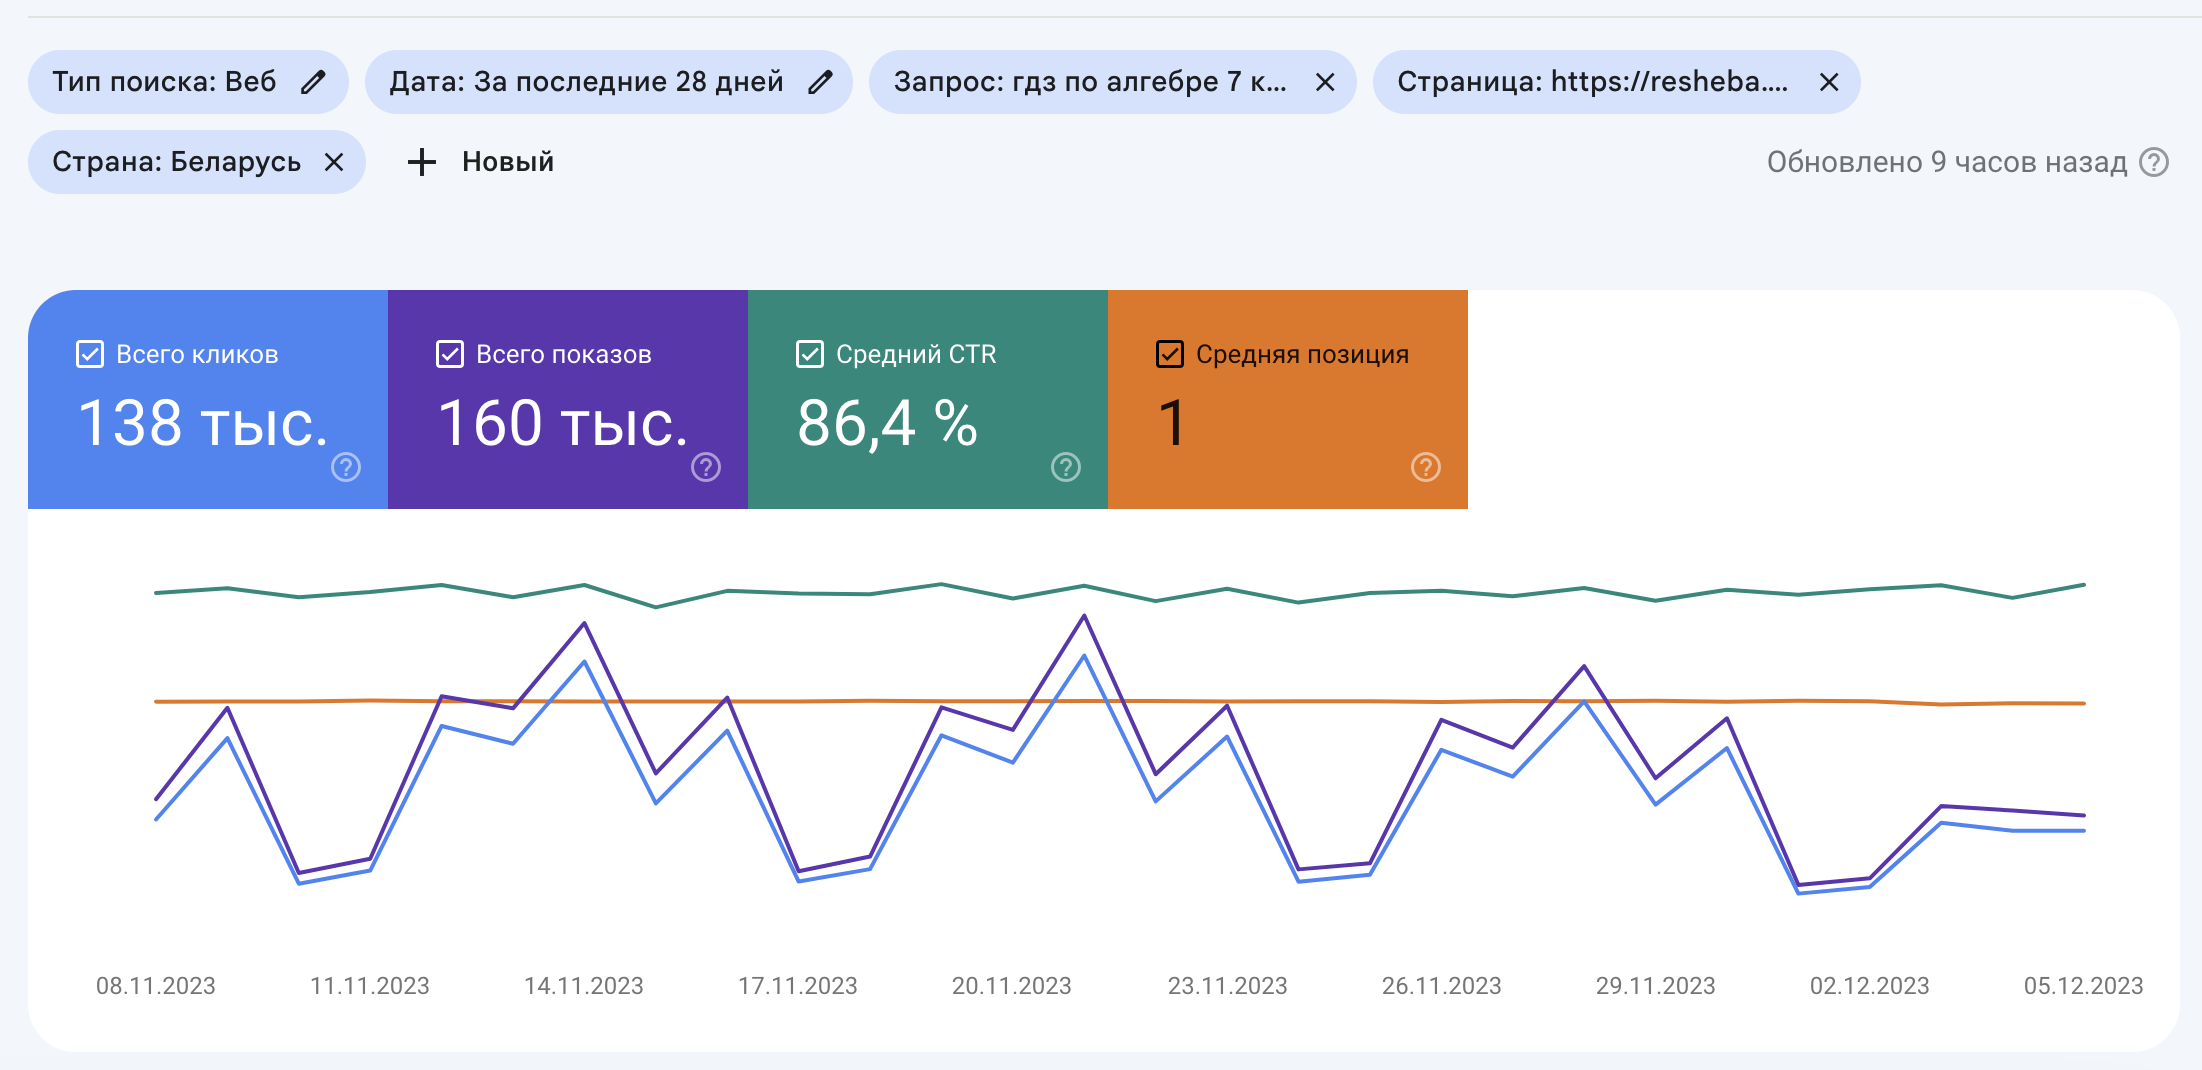Image resolution: width=2202 pixels, height=1070 pixels.
Task: Click the green CTR line on chart
Action: pos(1120,593)
